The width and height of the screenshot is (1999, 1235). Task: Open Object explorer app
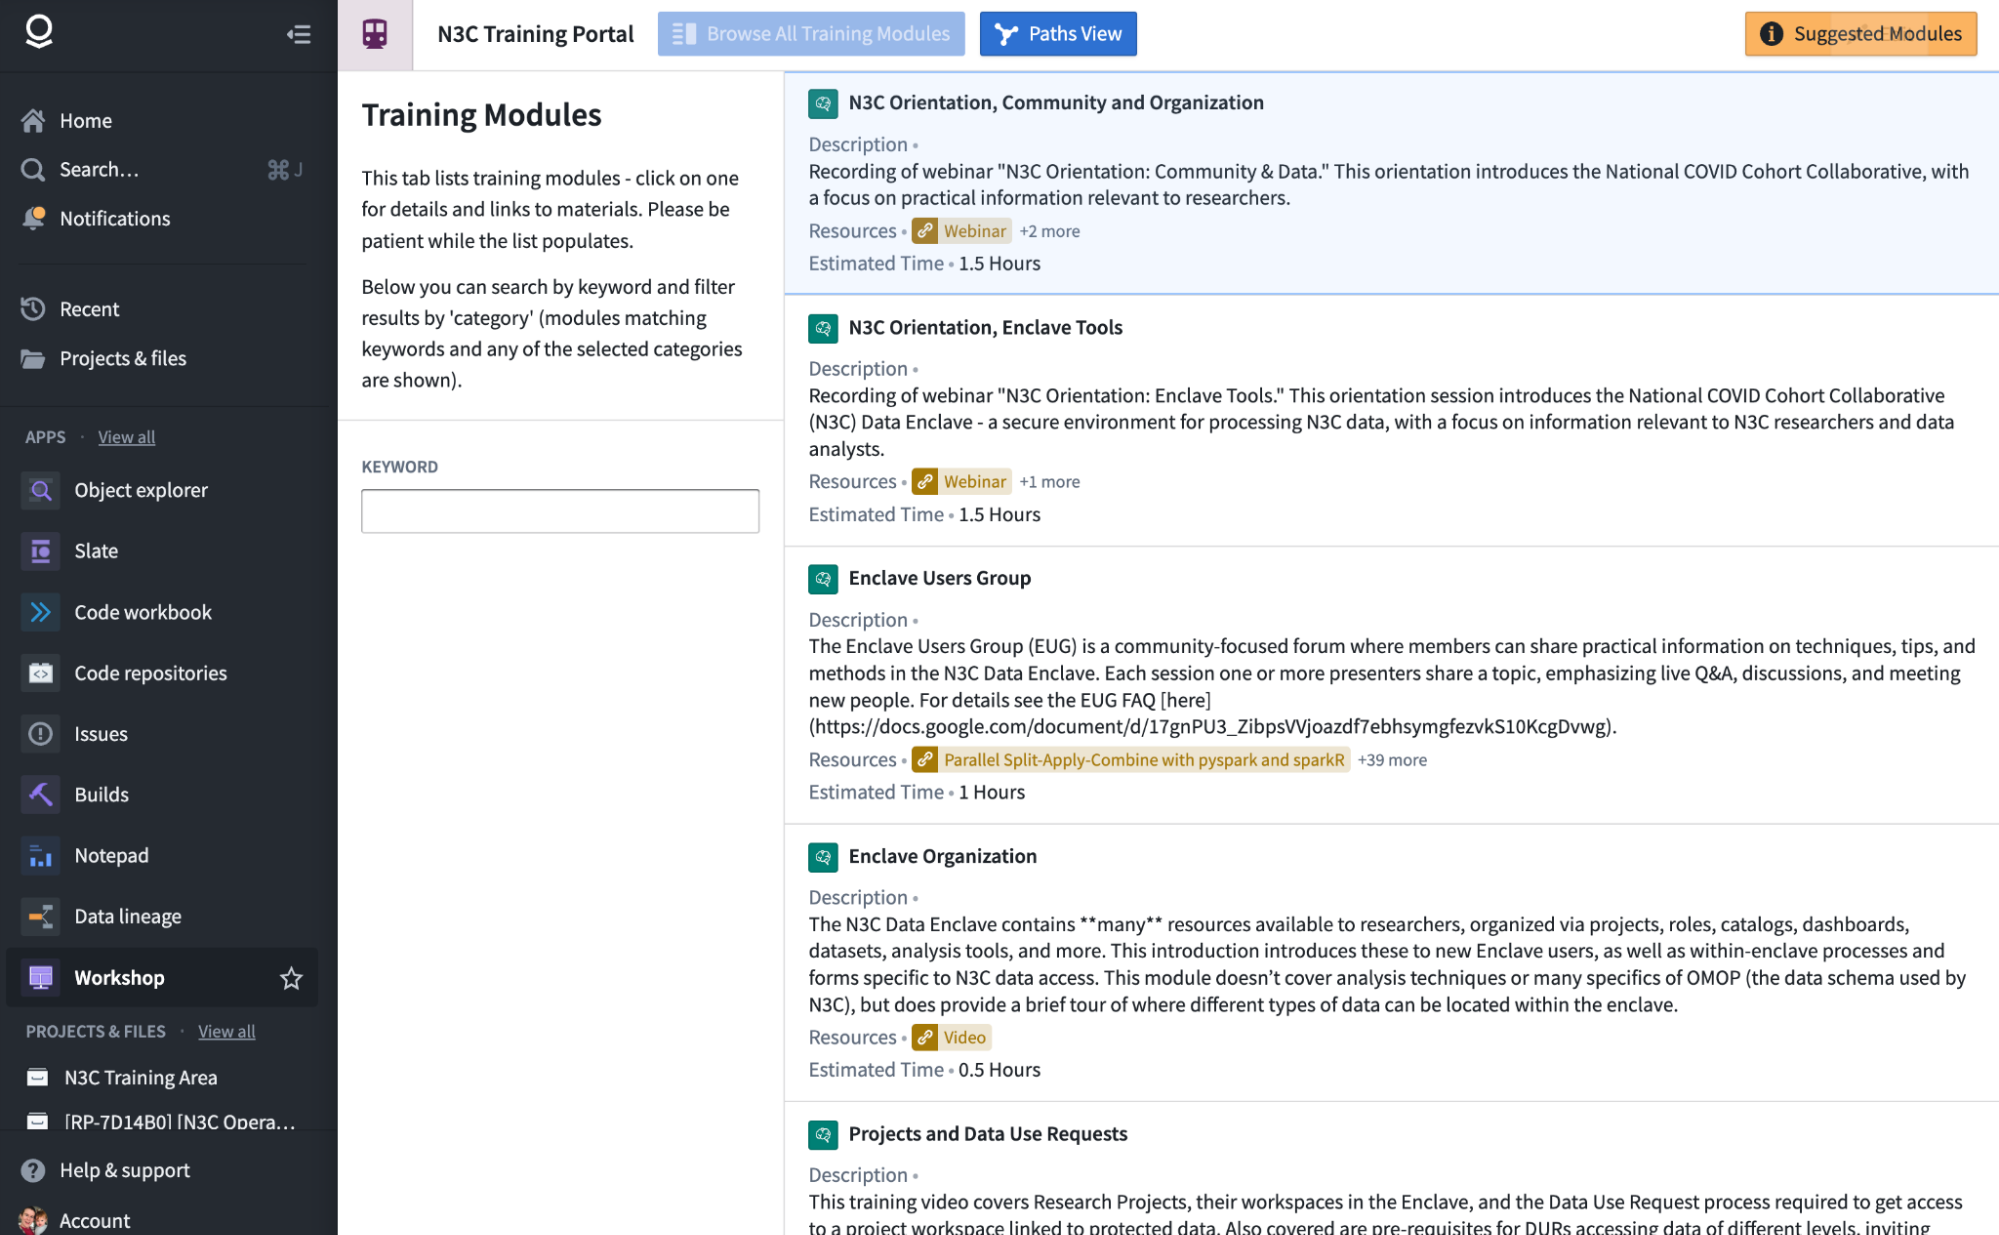140,490
